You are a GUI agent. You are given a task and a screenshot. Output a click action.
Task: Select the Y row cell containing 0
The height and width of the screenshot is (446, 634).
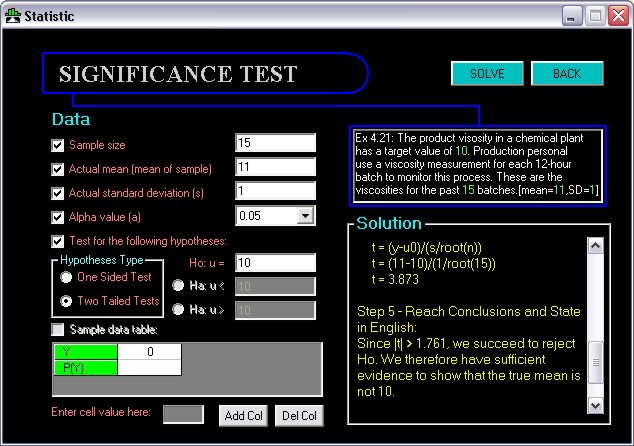click(x=150, y=352)
